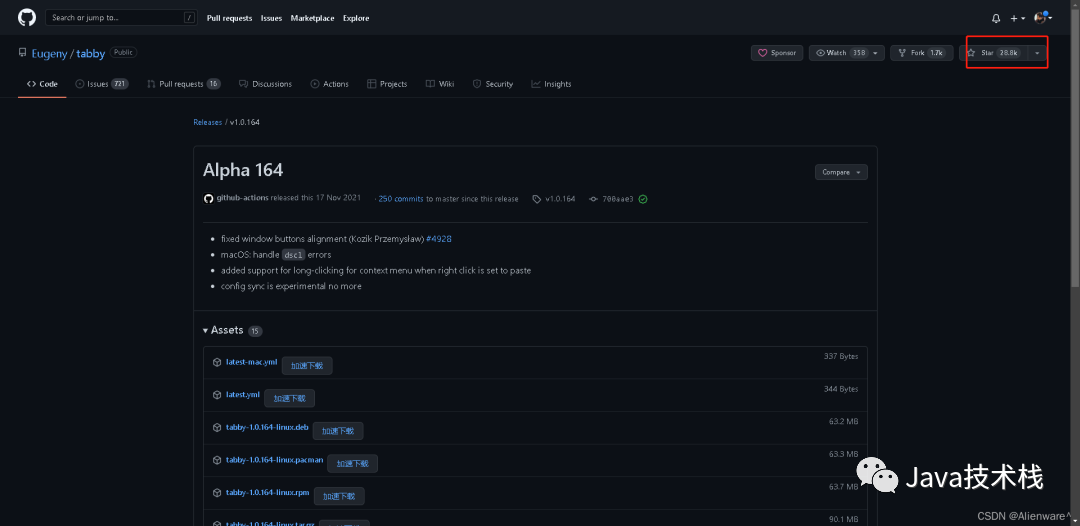Click accelerated download for linux.pacman

coord(353,463)
